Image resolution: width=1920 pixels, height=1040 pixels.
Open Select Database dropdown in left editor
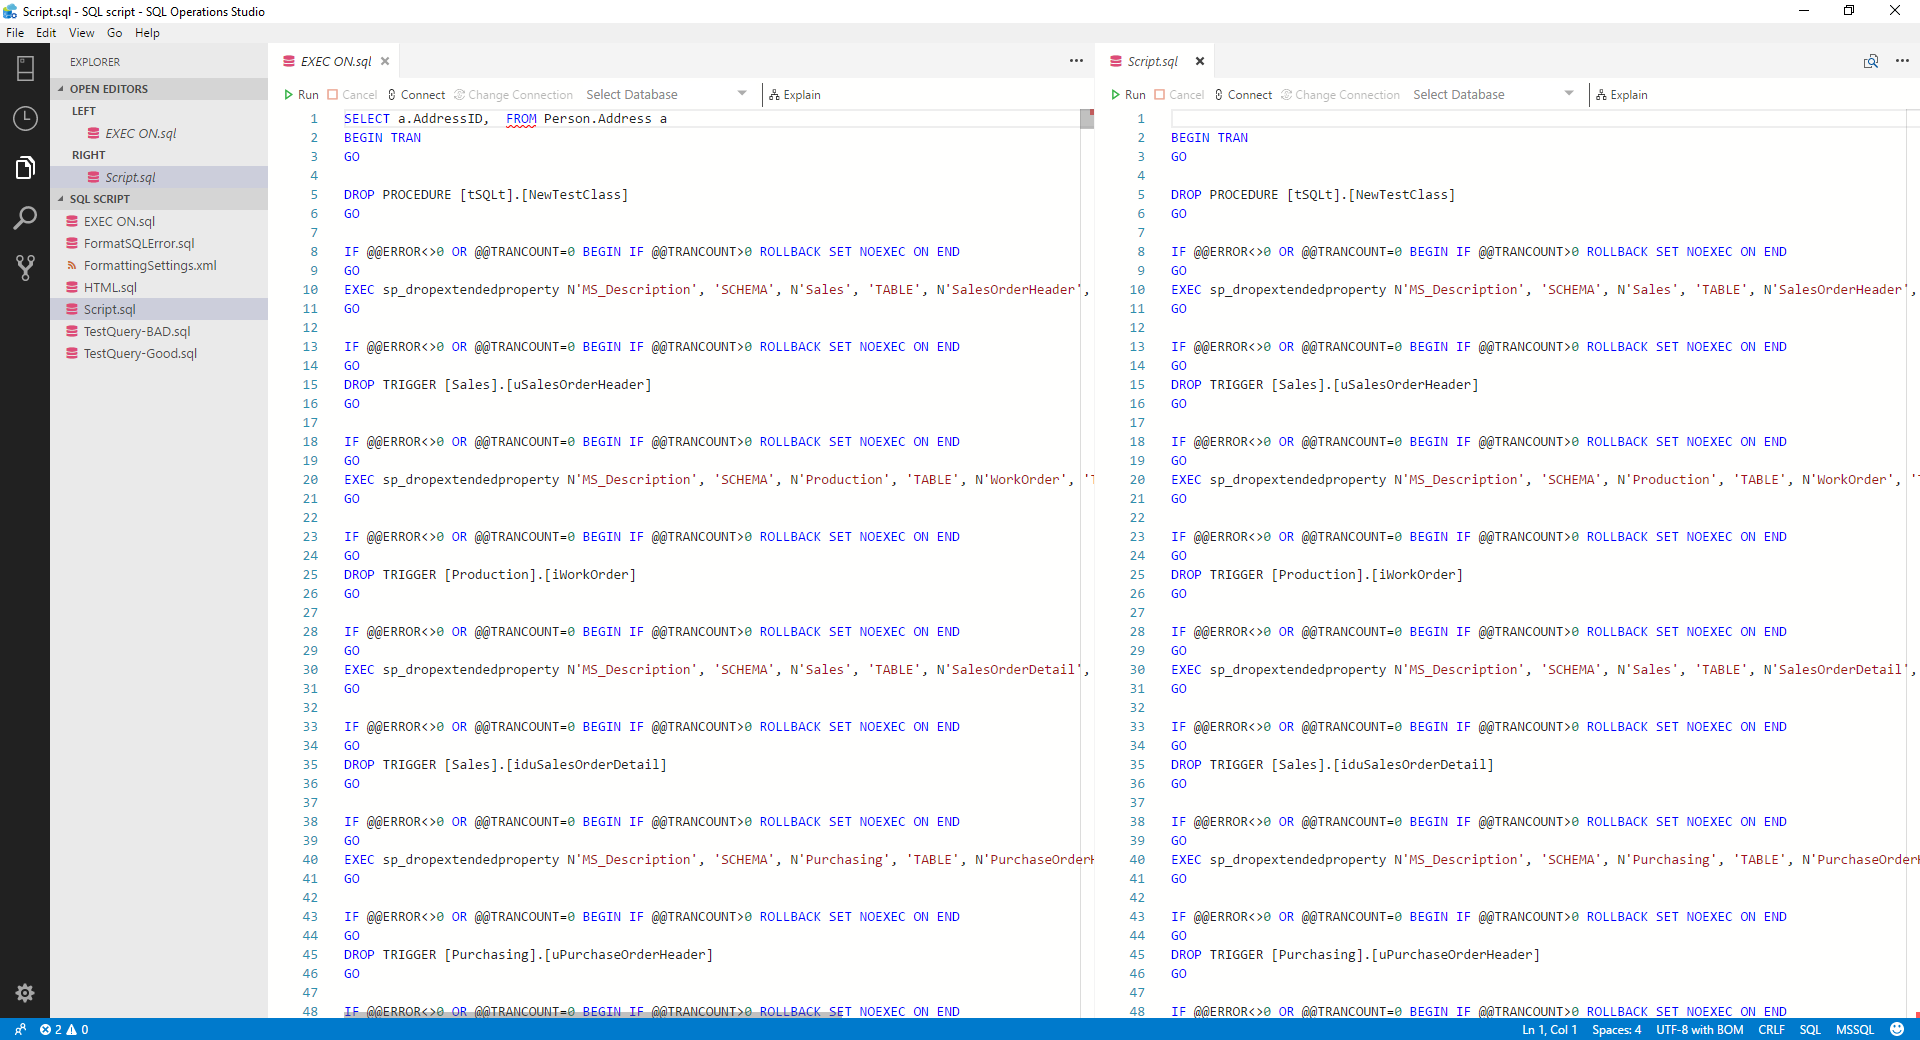[665, 95]
